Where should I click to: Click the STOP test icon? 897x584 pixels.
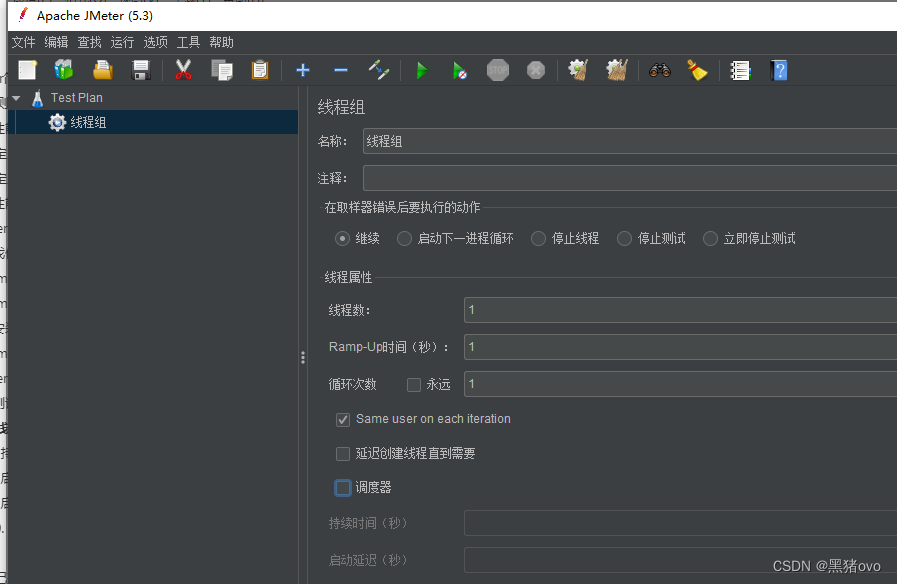(498, 70)
